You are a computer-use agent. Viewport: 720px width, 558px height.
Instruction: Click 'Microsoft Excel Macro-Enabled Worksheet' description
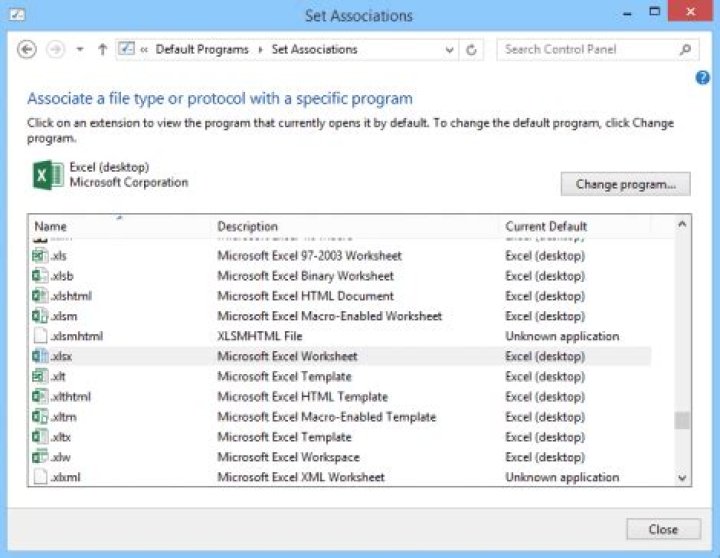pos(329,316)
